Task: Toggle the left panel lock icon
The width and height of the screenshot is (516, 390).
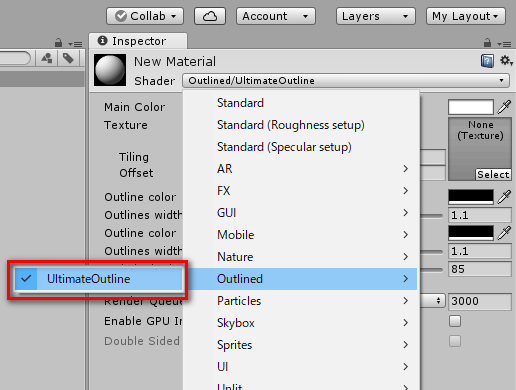Action: click(58, 43)
